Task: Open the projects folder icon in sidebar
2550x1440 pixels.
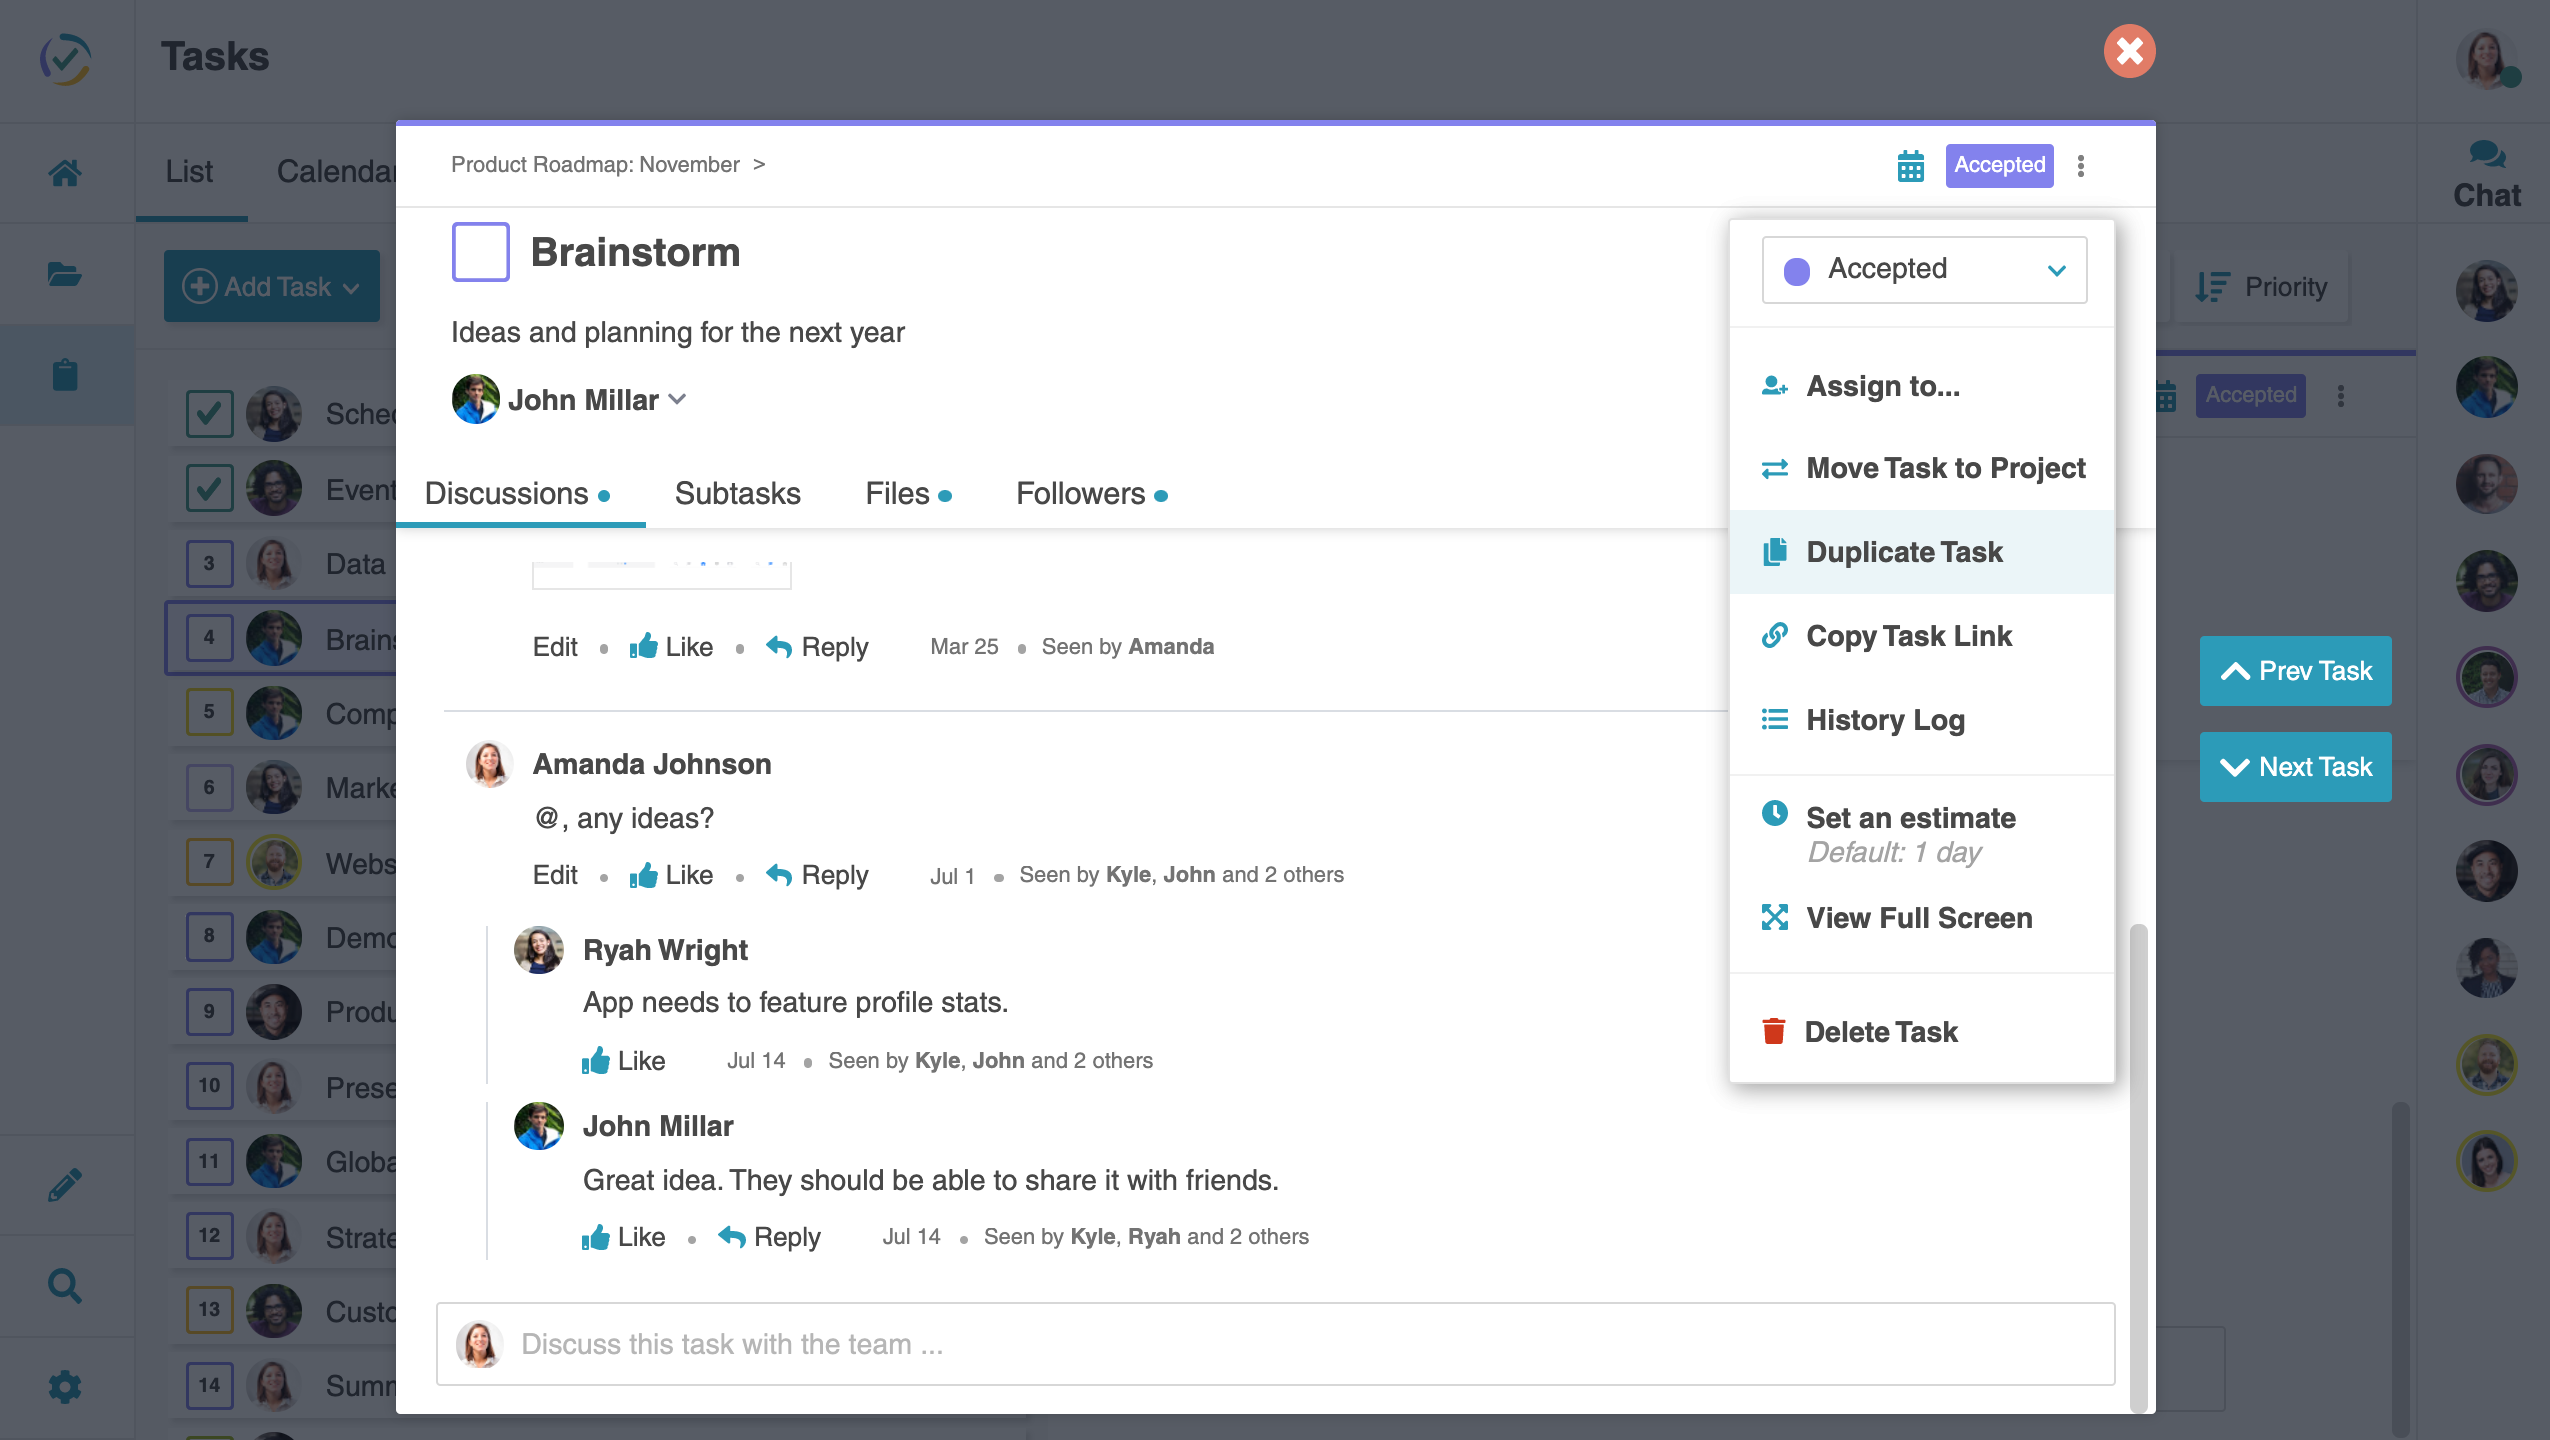Action: pos(65,274)
